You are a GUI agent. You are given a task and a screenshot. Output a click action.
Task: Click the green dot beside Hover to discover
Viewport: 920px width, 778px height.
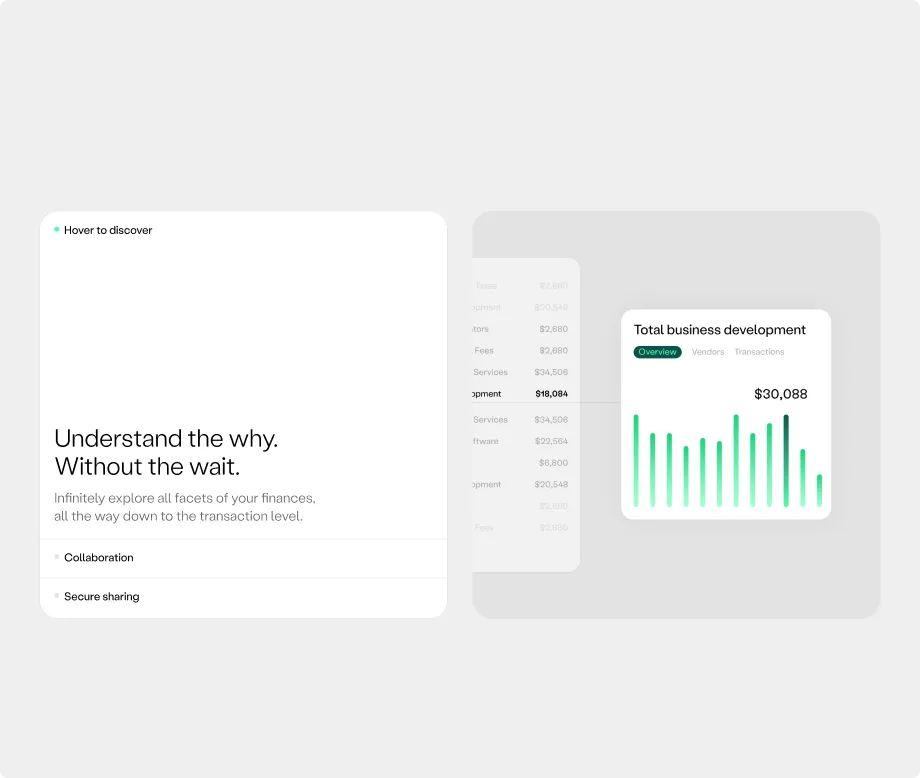tap(57, 230)
